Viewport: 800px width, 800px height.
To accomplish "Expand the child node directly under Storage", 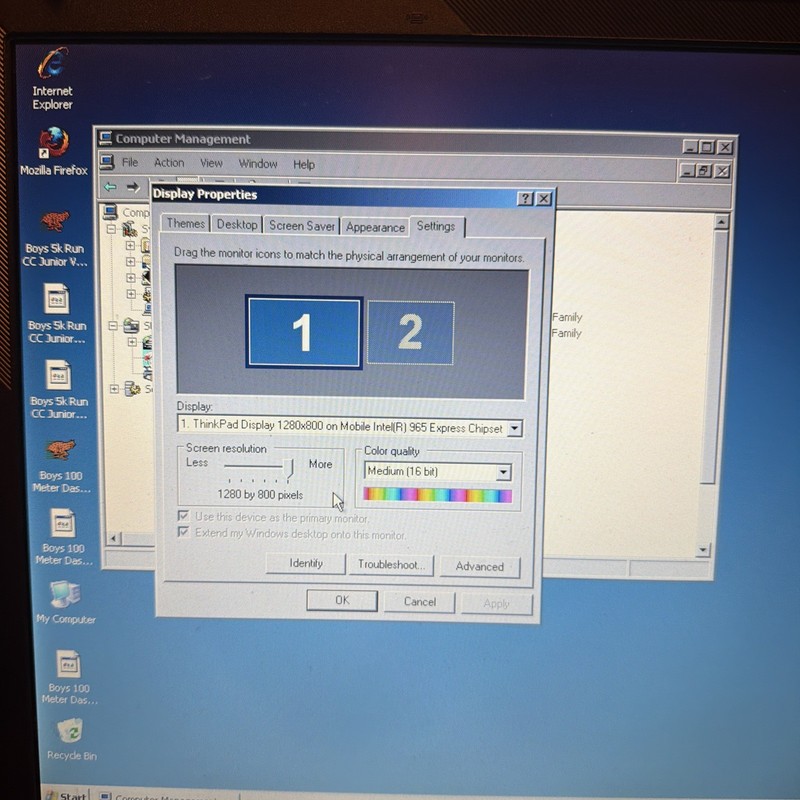I will click(x=132, y=341).
